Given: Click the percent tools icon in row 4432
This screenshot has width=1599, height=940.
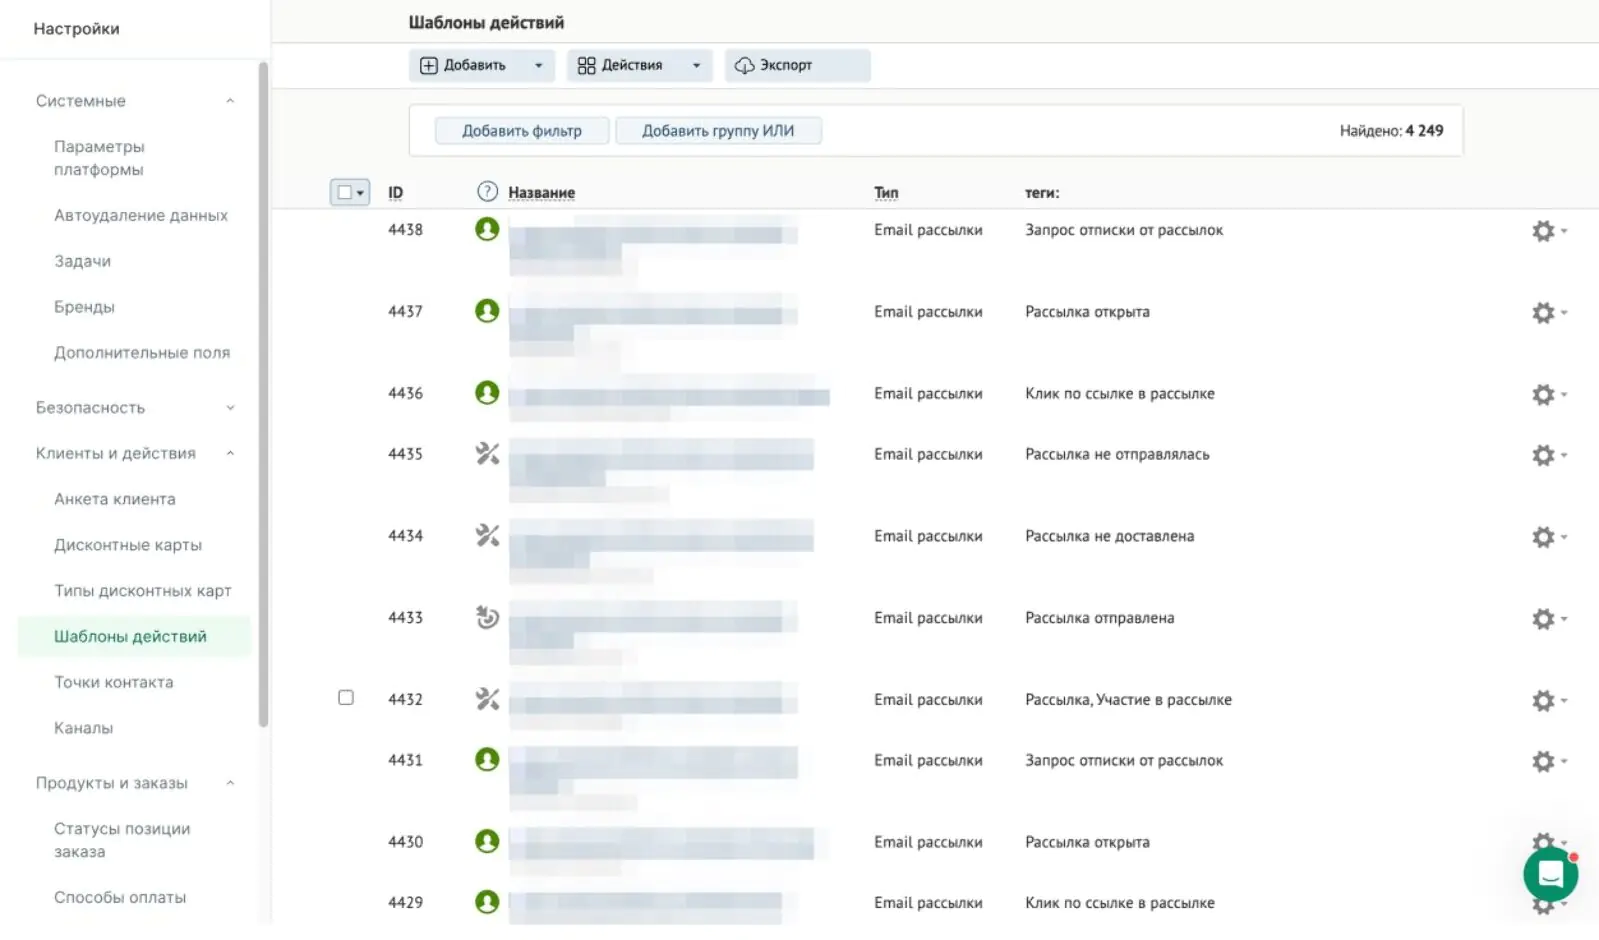Looking at the screenshot, I should tap(487, 699).
